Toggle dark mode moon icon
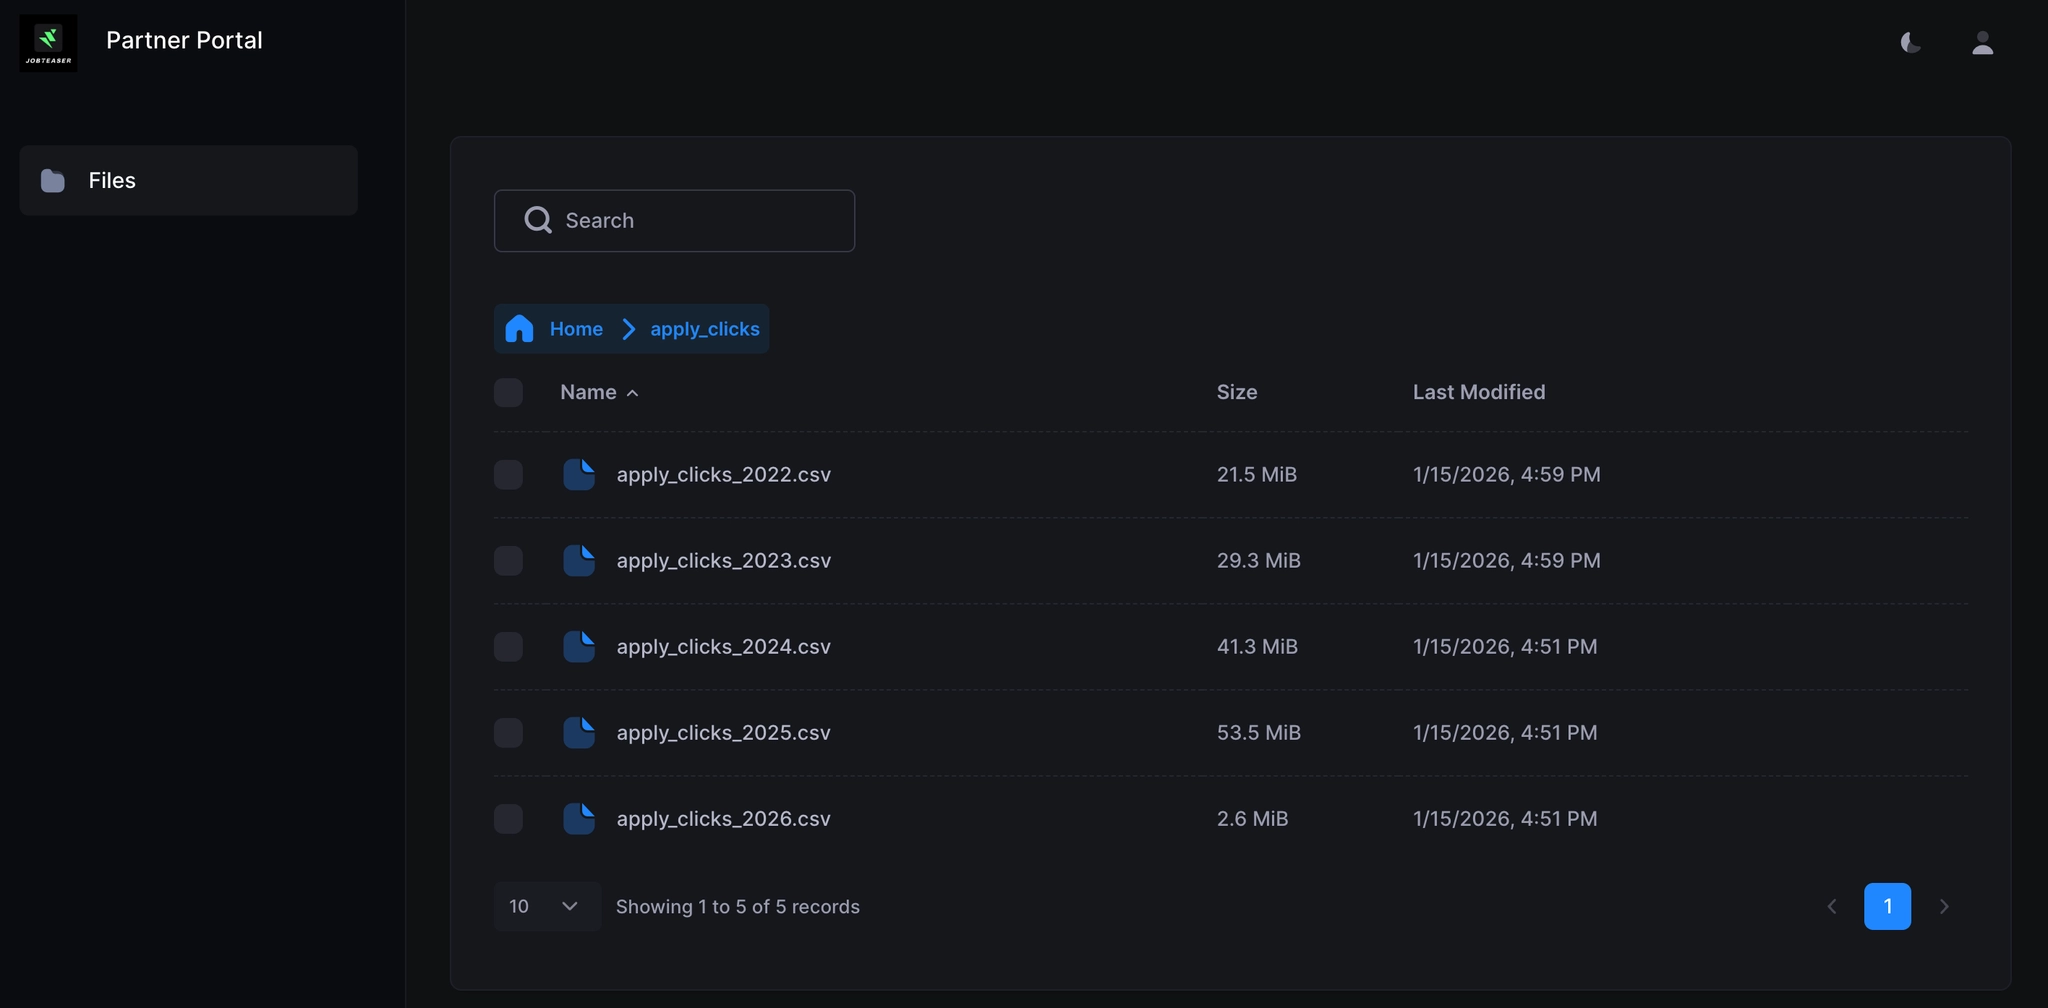Viewport: 2048px width, 1008px height. (1910, 42)
